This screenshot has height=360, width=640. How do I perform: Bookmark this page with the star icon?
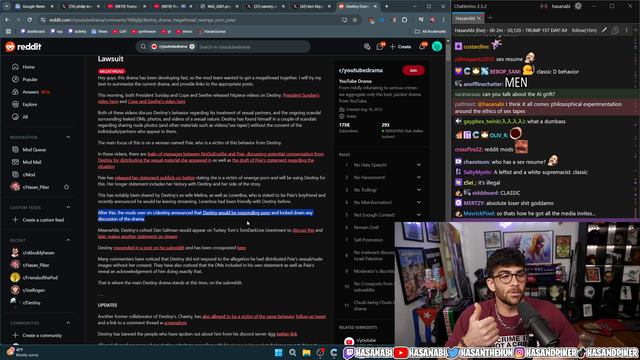(x=355, y=20)
